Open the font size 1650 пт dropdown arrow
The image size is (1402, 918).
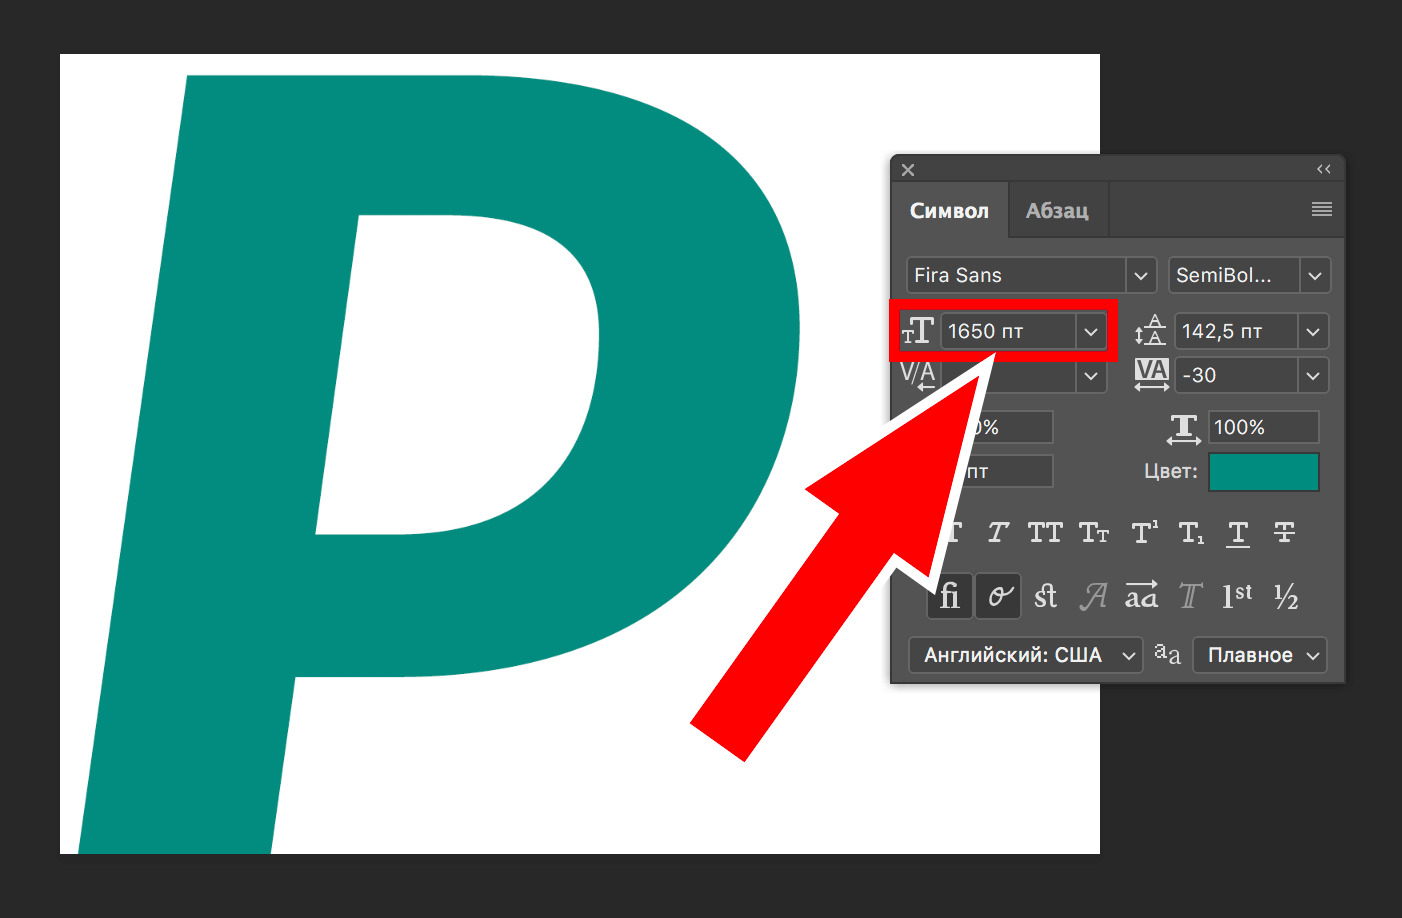[x=1091, y=332]
